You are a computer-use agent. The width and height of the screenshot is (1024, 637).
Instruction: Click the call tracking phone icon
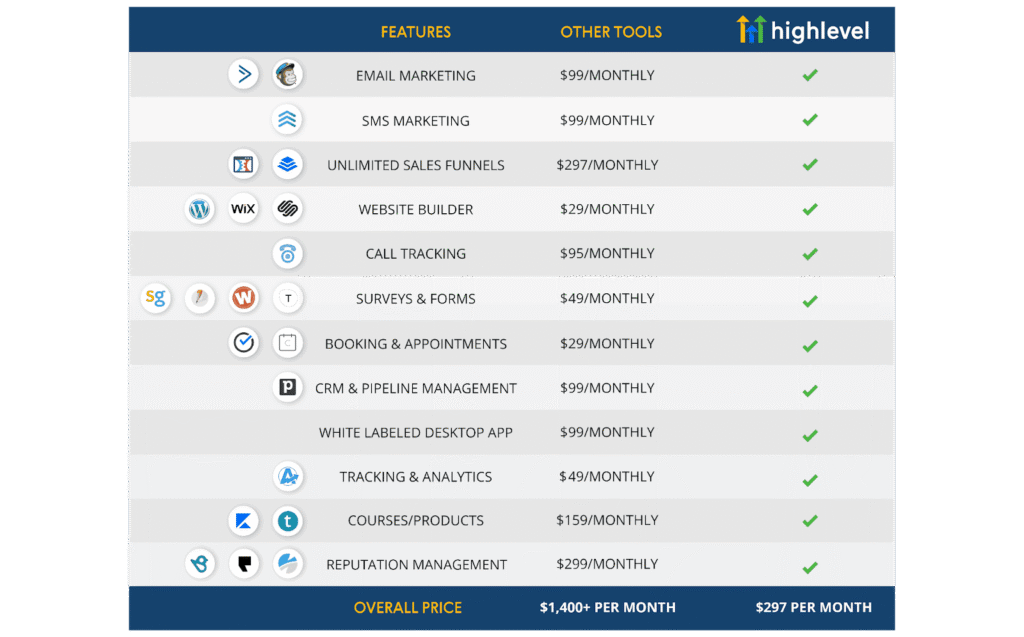[287, 254]
